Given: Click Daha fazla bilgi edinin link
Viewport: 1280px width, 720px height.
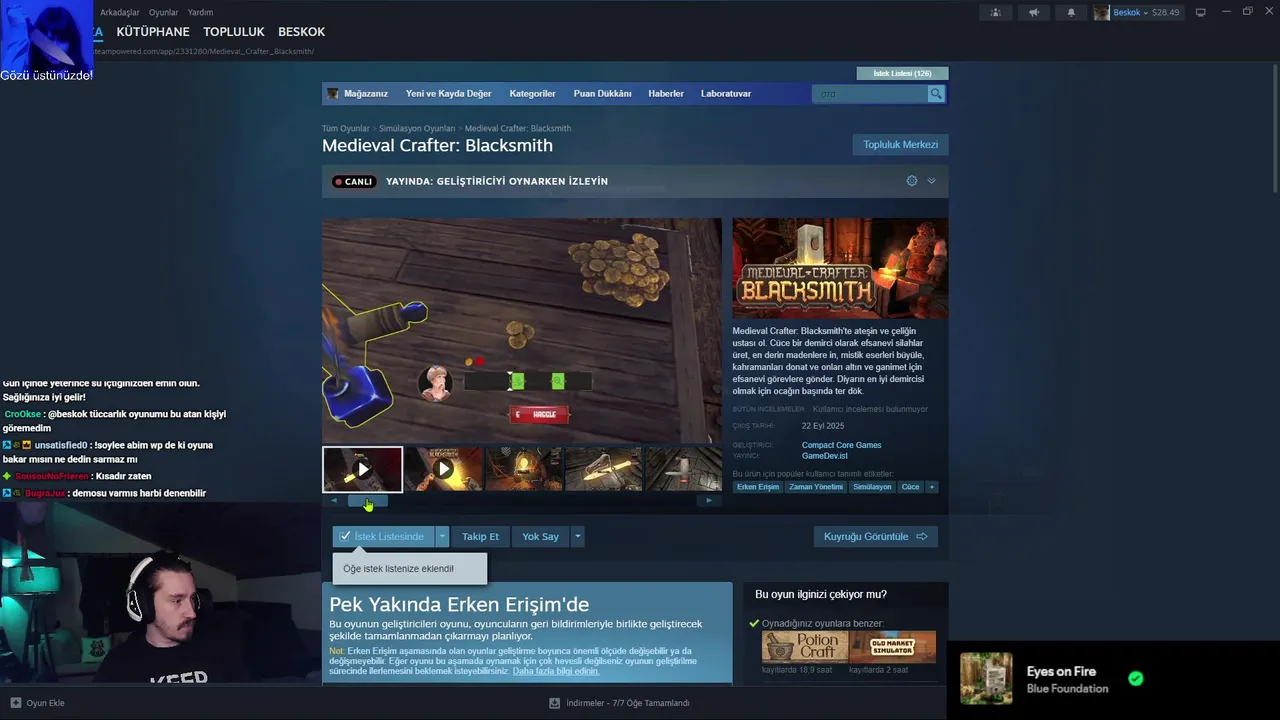Looking at the screenshot, I should 556,671.
